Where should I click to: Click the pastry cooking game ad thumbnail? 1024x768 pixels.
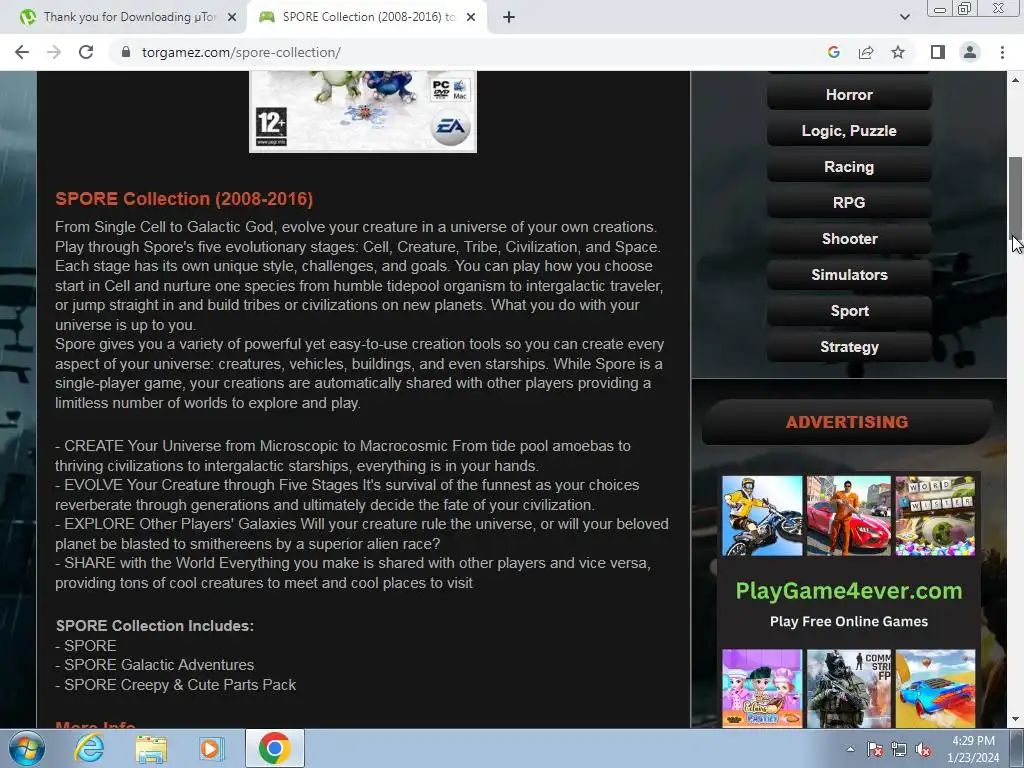pyautogui.click(x=762, y=688)
